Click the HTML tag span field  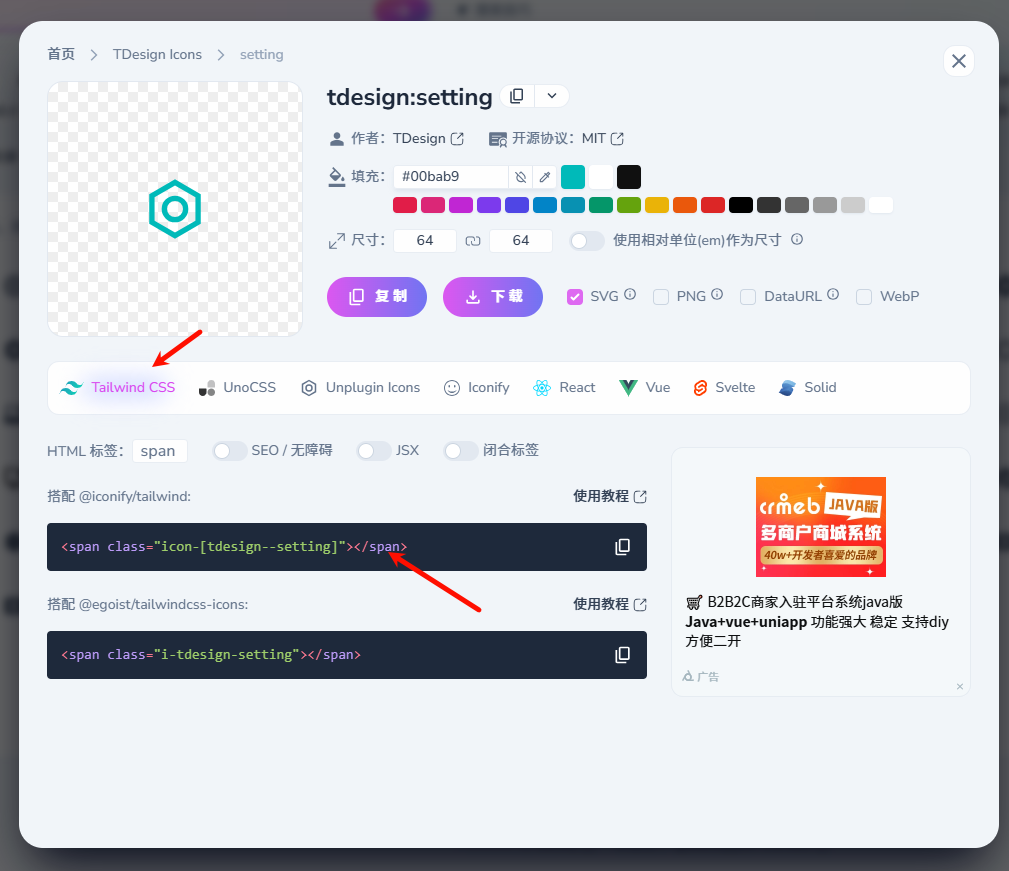point(160,451)
